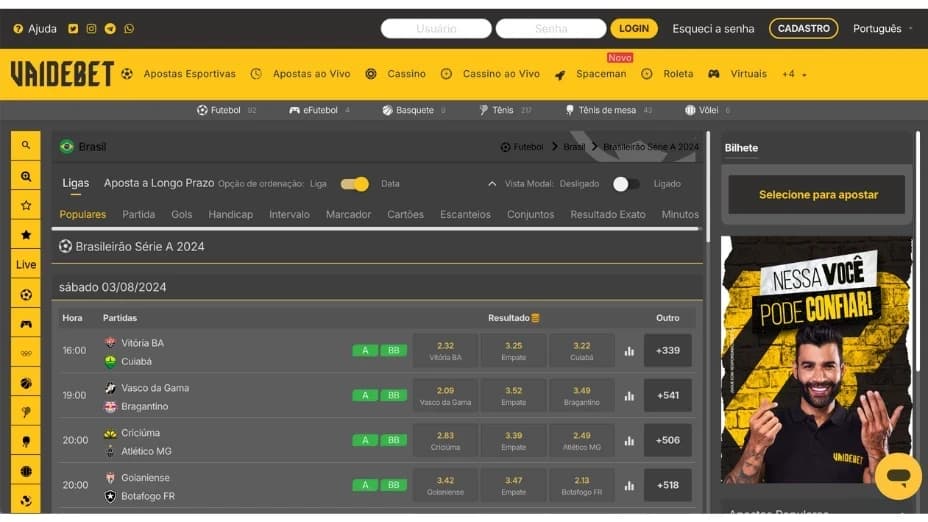Open Spaceman menu item
The width and height of the screenshot is (928, 522).
click(x=601, y=74)
